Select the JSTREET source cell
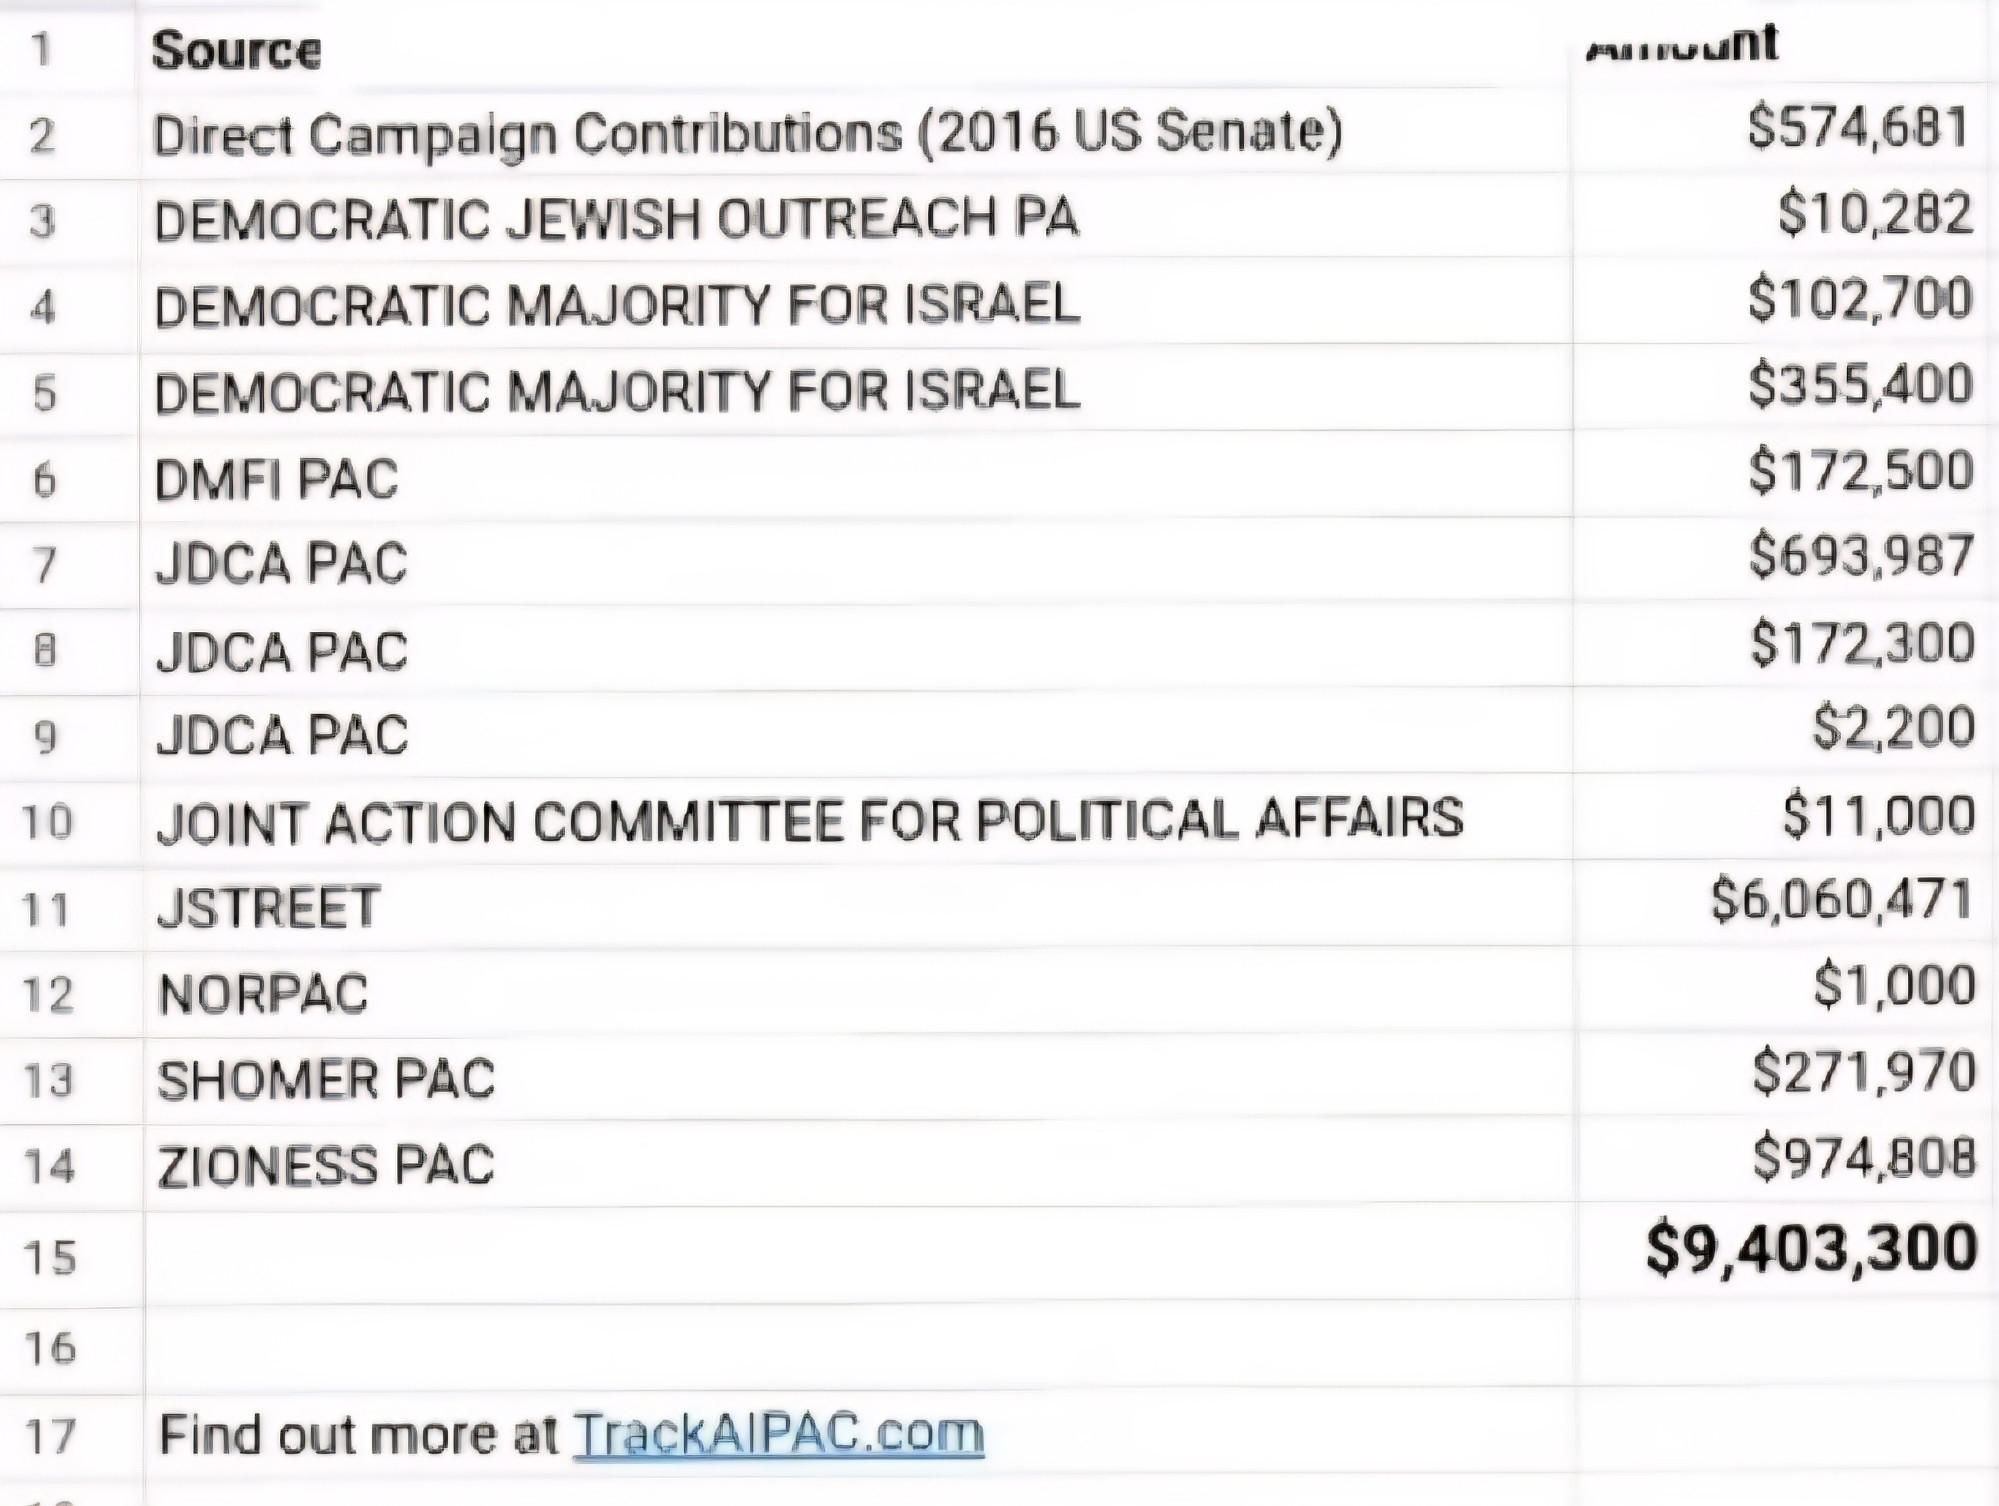 [x=268, y=907]
